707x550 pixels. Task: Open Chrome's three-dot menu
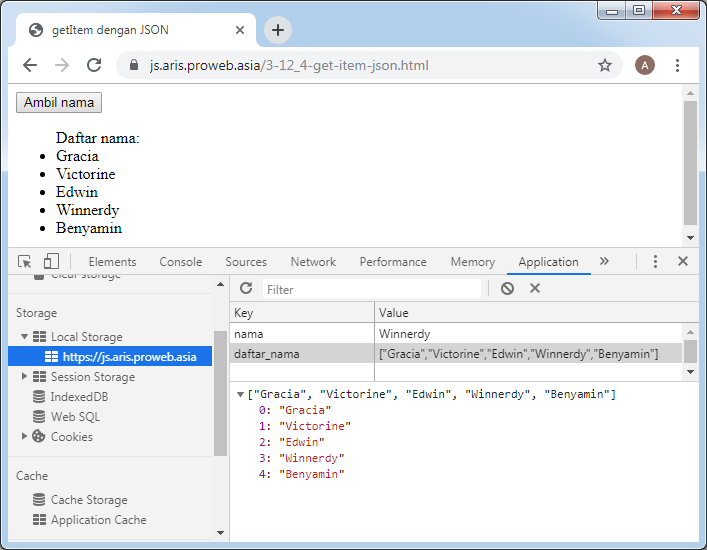click(x=677, y=65)
